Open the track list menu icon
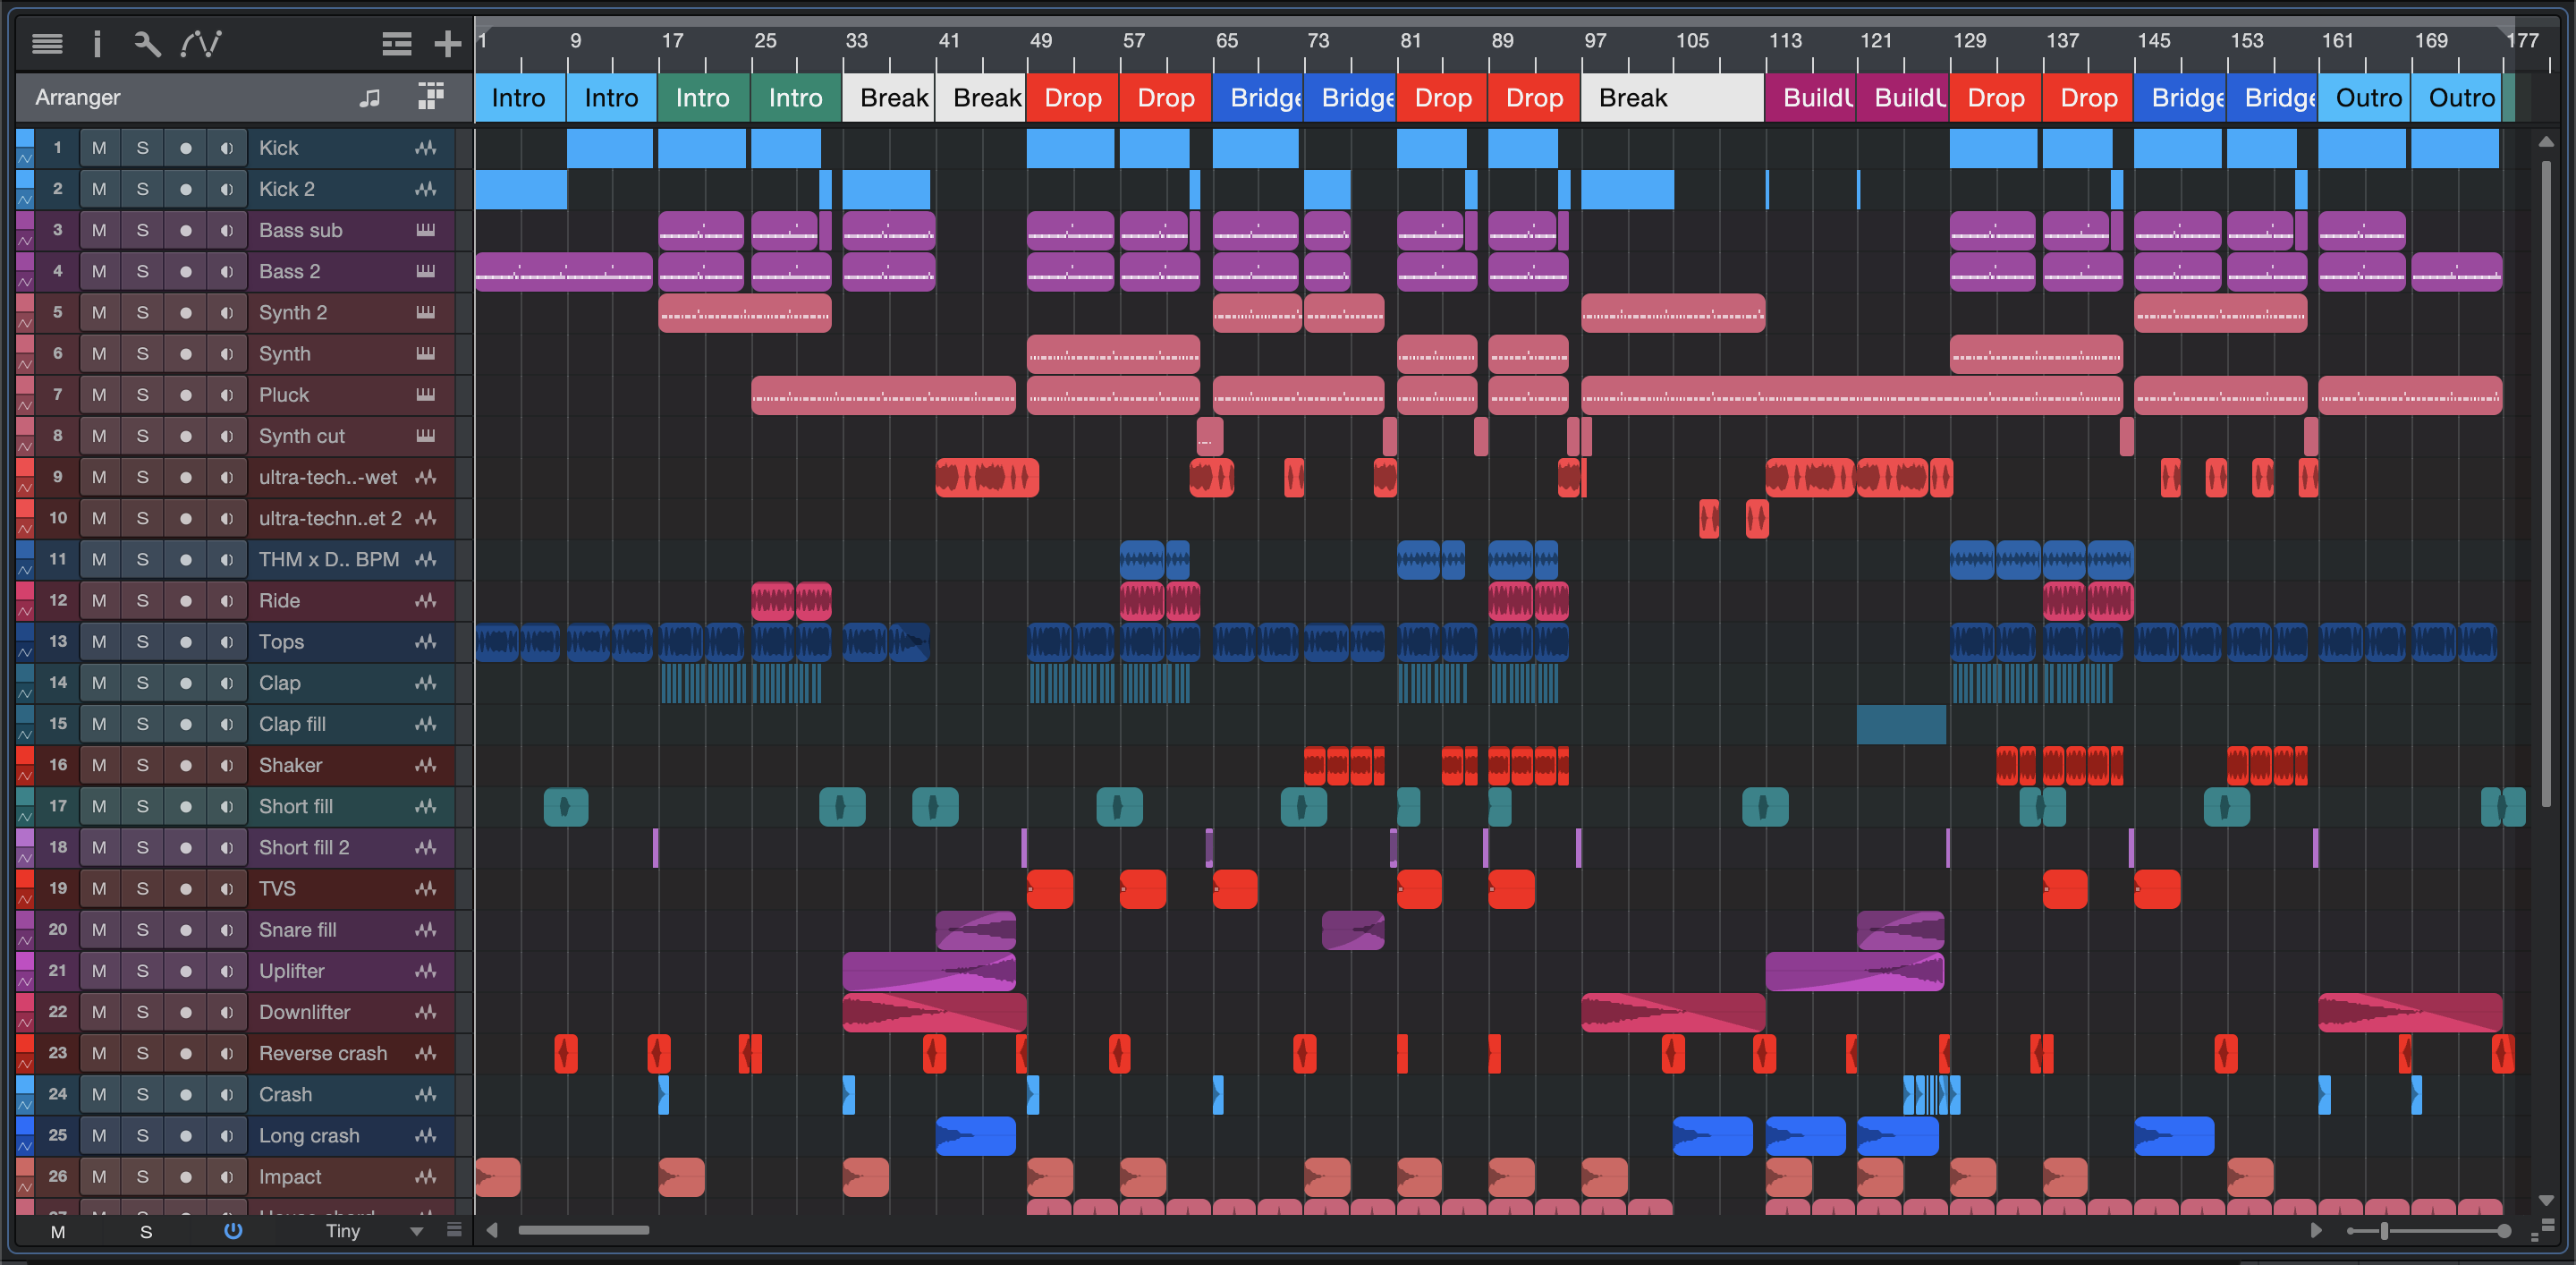 point(47,43)
